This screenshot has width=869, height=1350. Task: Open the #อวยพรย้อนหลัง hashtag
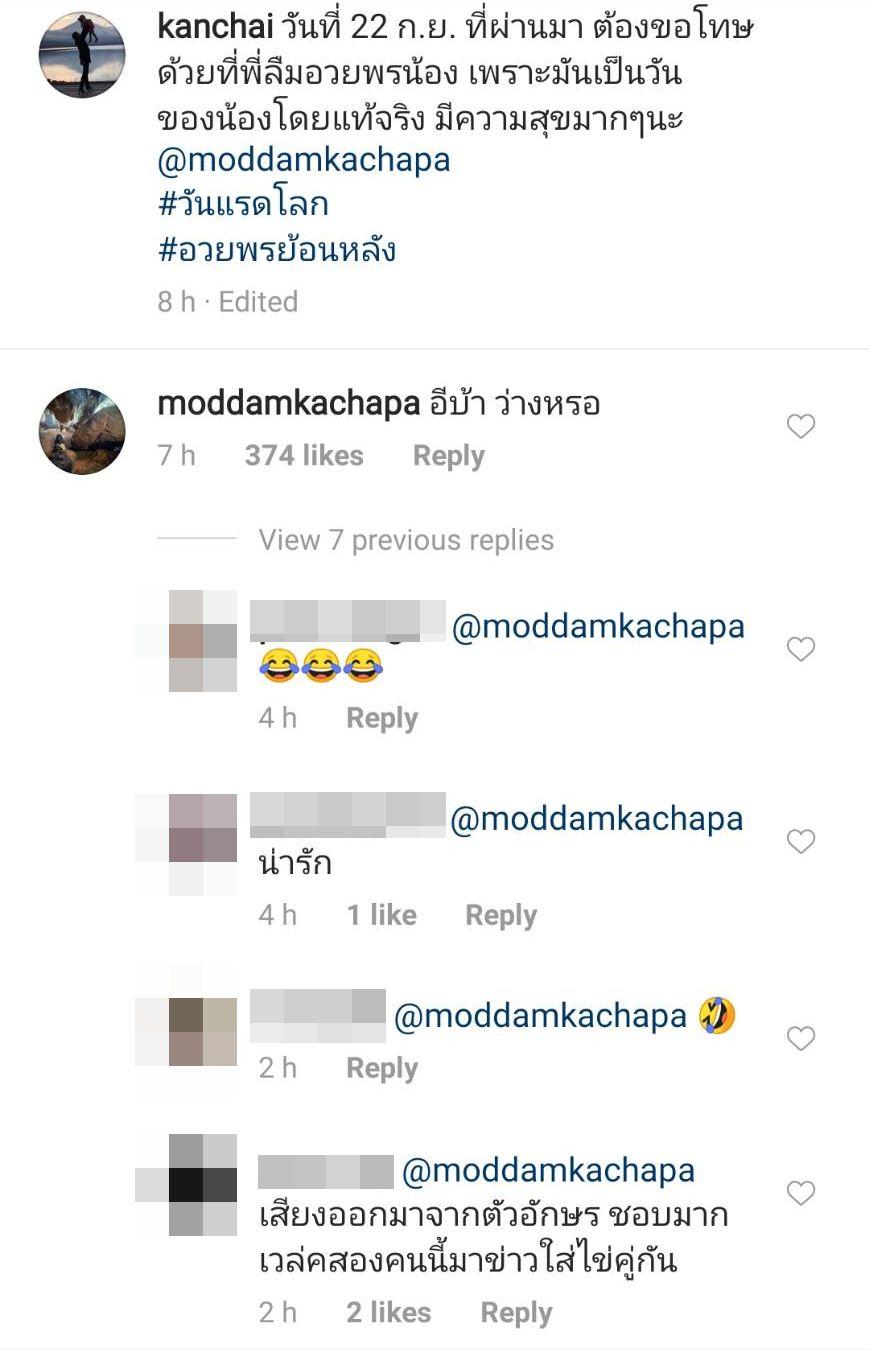pos(277,248)
